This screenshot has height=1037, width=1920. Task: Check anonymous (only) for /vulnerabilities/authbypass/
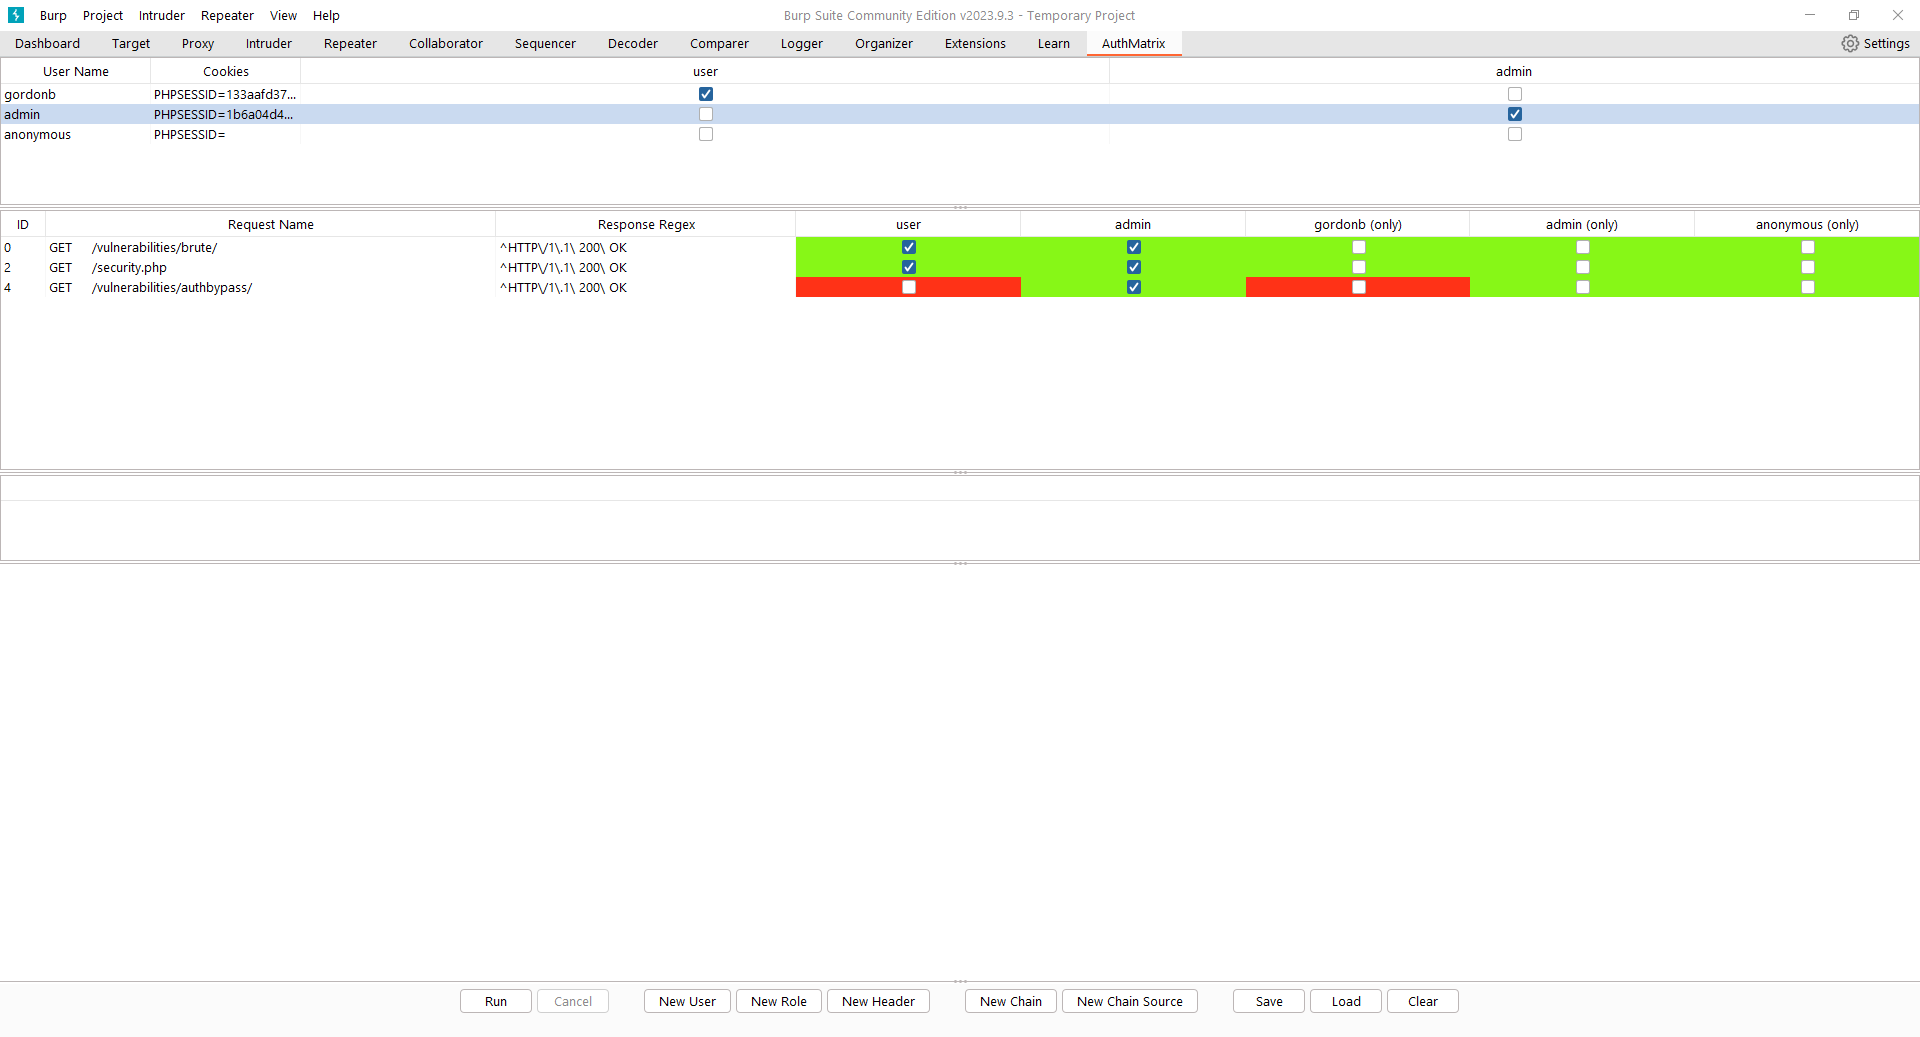click(x=1808, y=287)
